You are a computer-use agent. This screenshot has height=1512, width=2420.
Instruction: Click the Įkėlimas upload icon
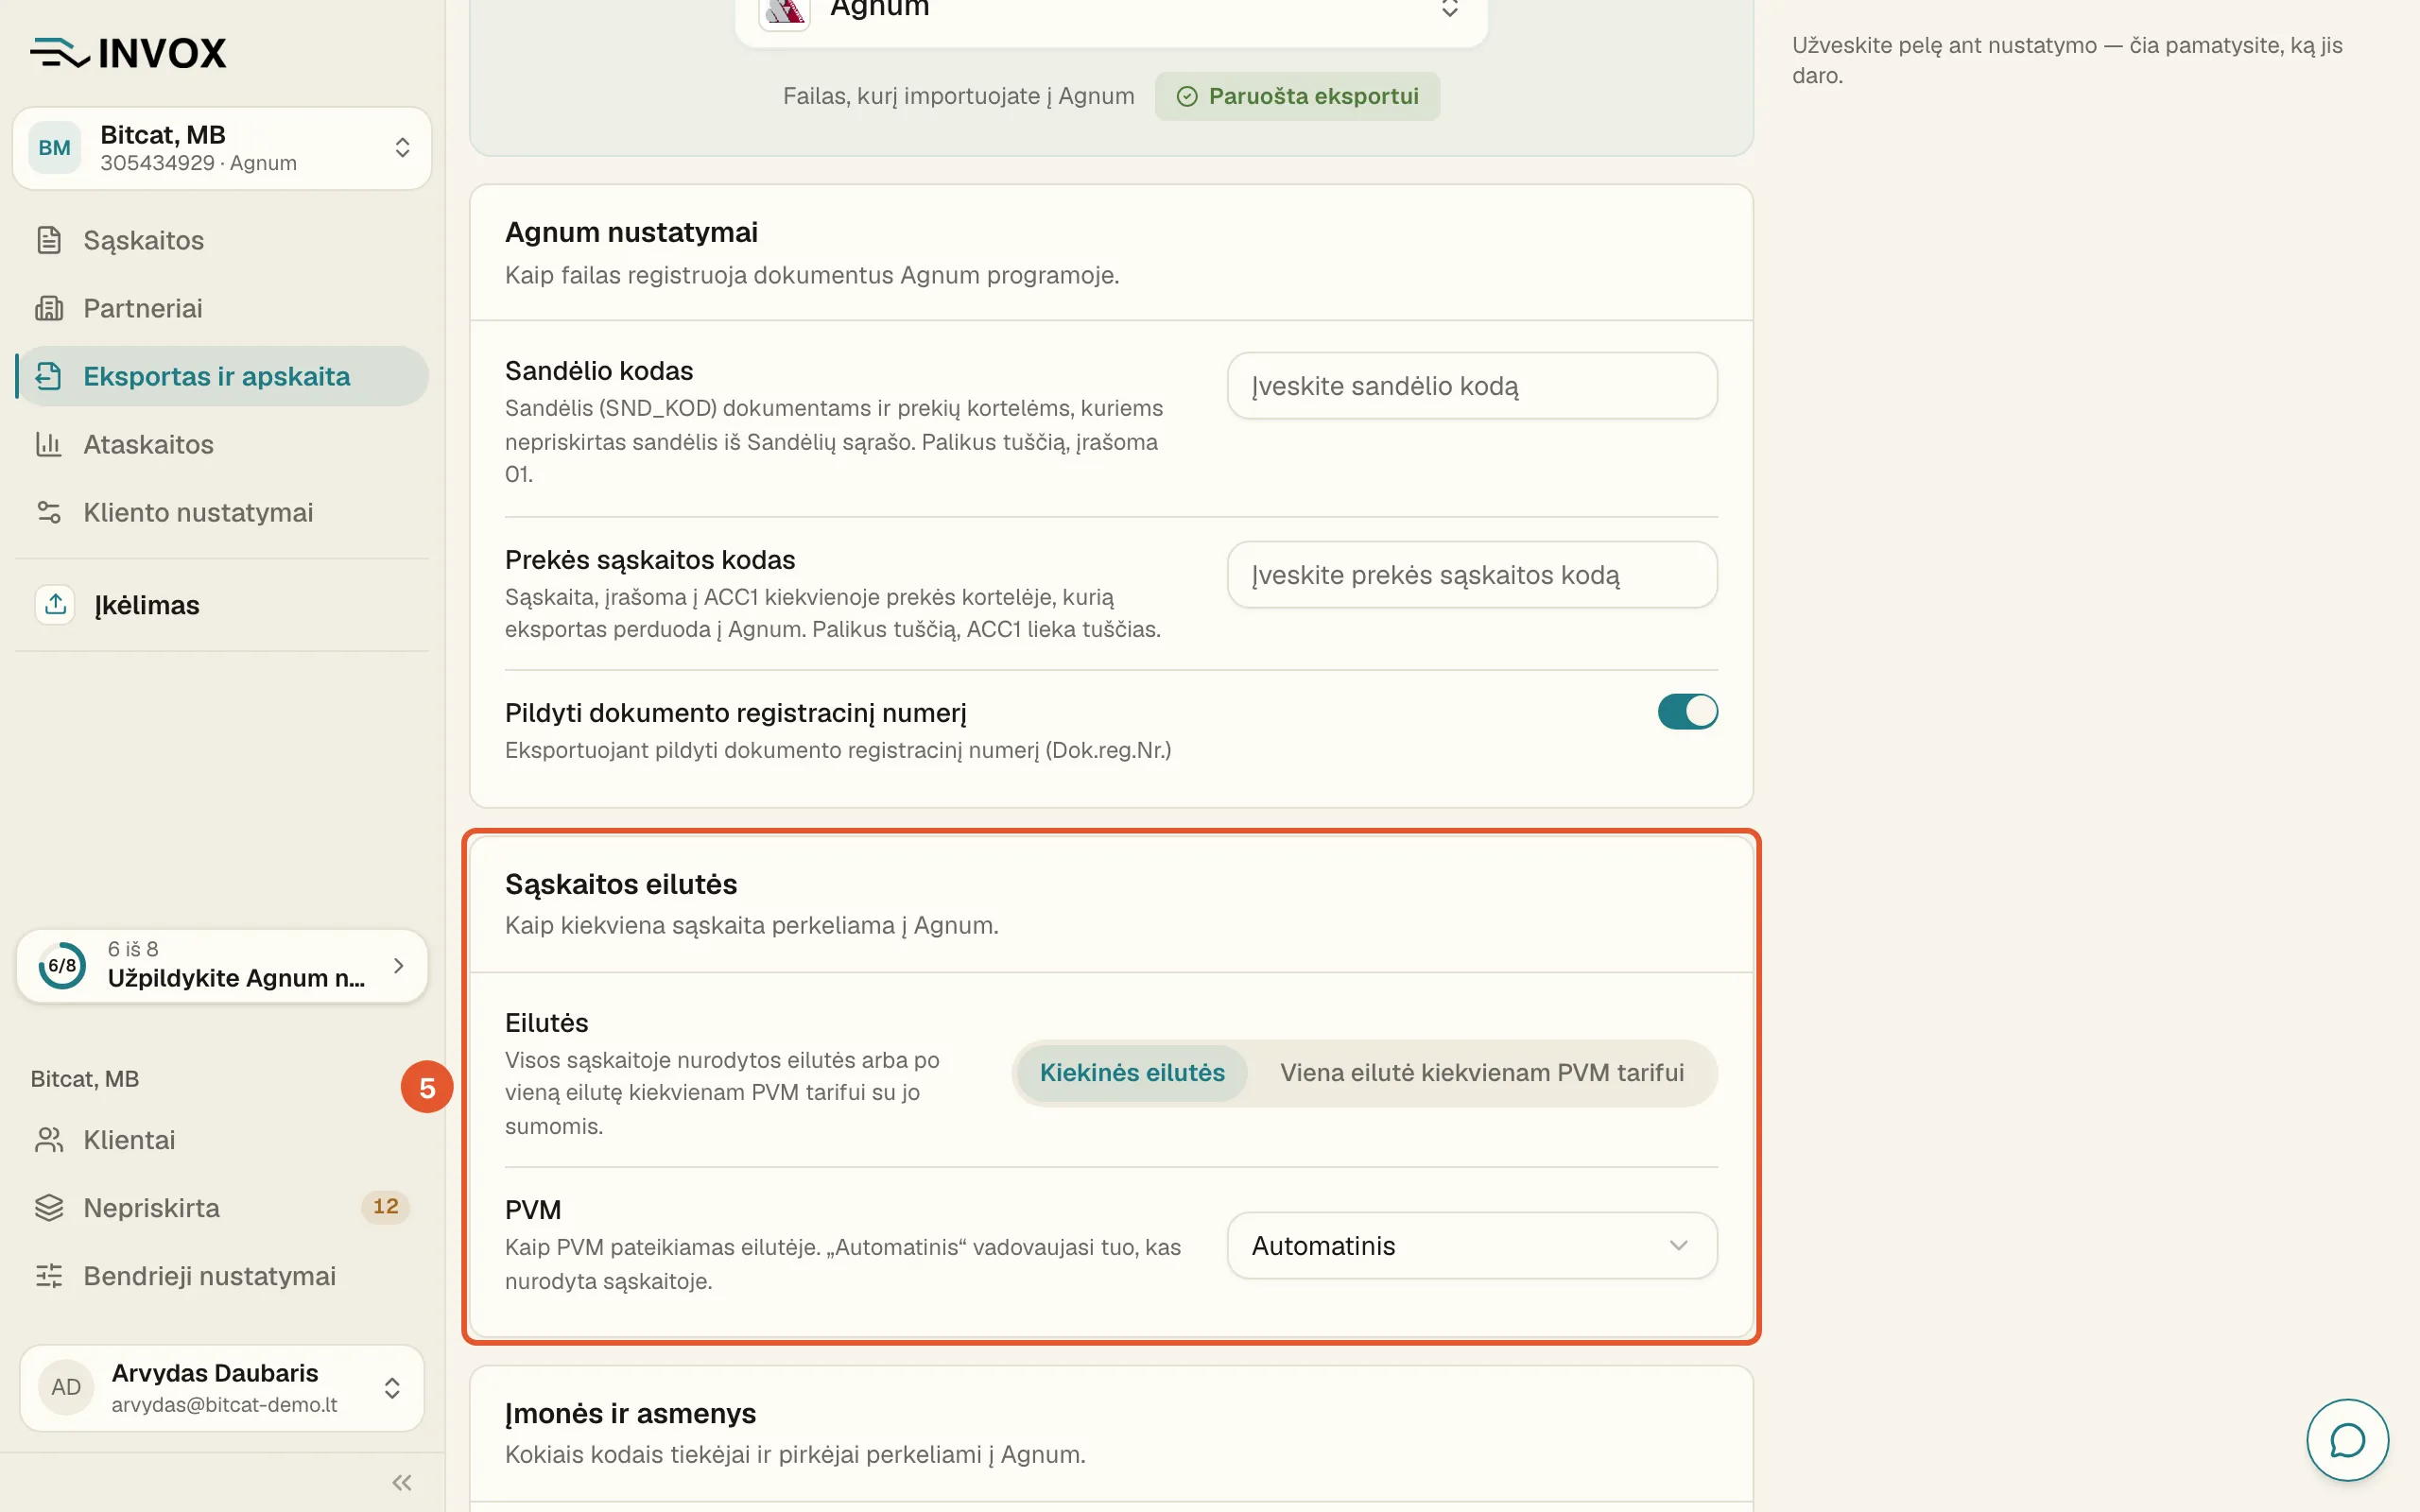(55, 604)
